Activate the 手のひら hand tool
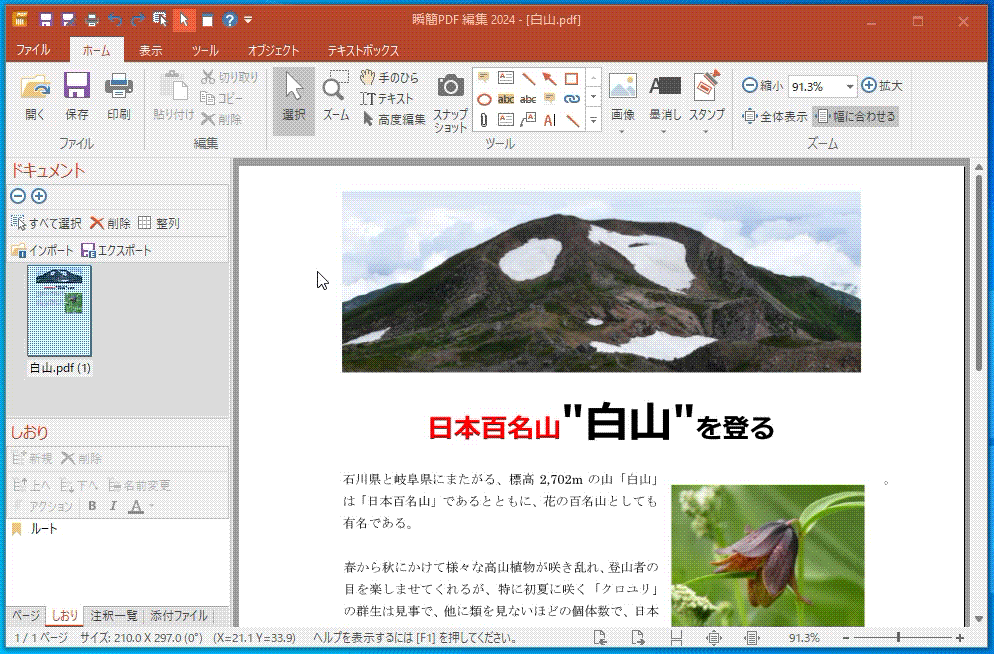 [390, 78]
